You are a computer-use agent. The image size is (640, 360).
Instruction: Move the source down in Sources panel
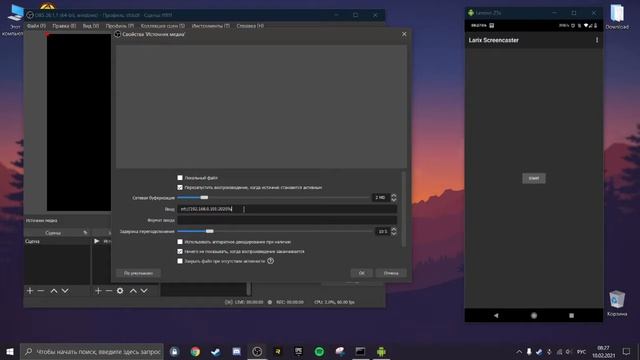144,291
